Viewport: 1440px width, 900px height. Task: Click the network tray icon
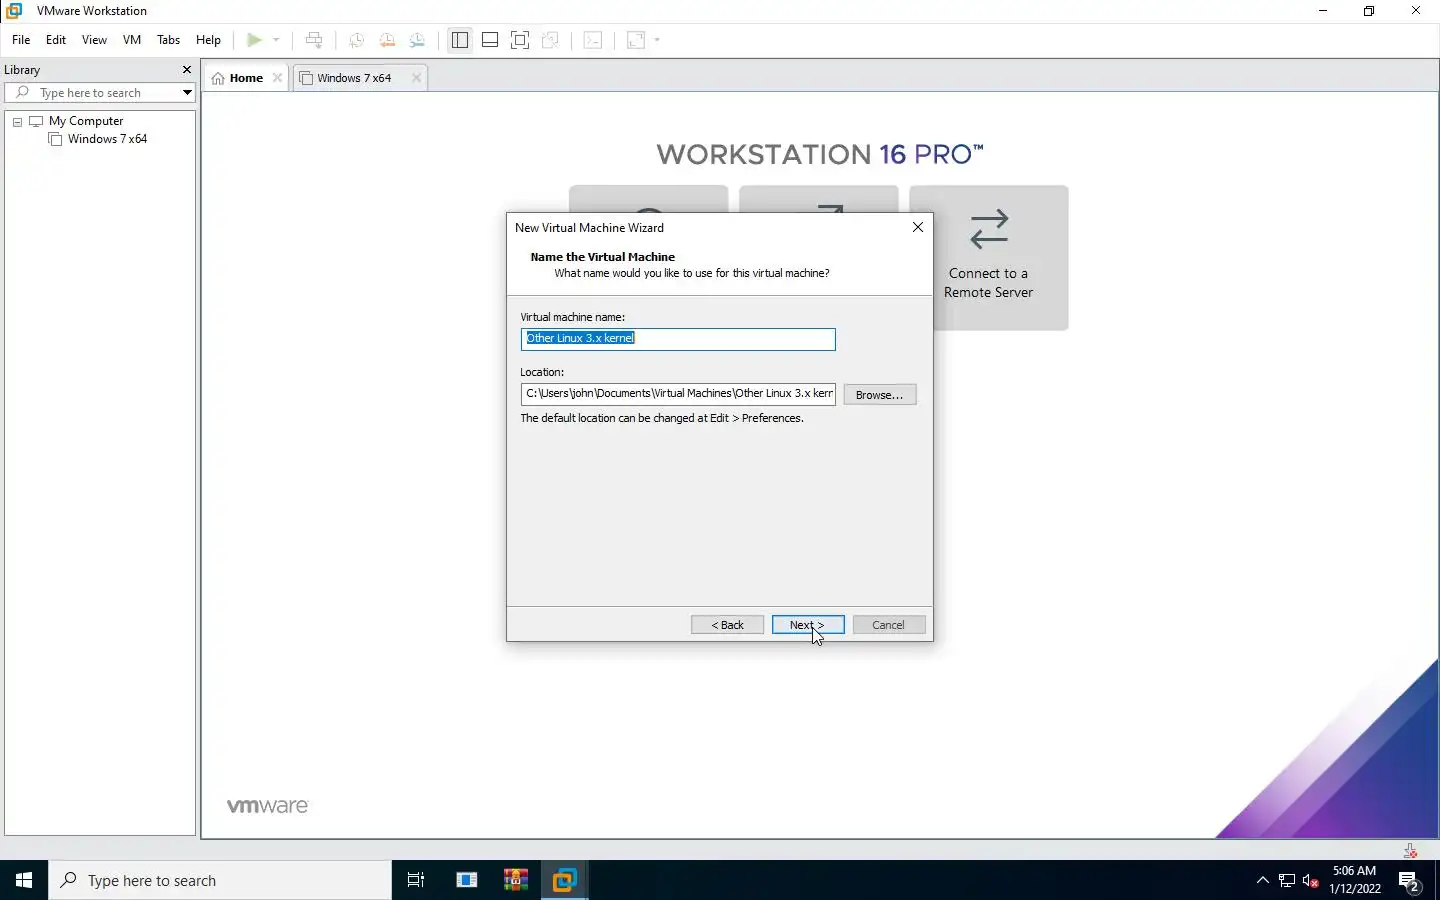[x=1287, y=881]
